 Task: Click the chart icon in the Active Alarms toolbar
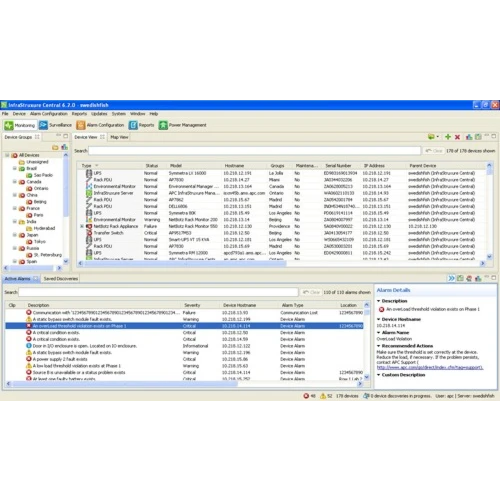(478, 278)
